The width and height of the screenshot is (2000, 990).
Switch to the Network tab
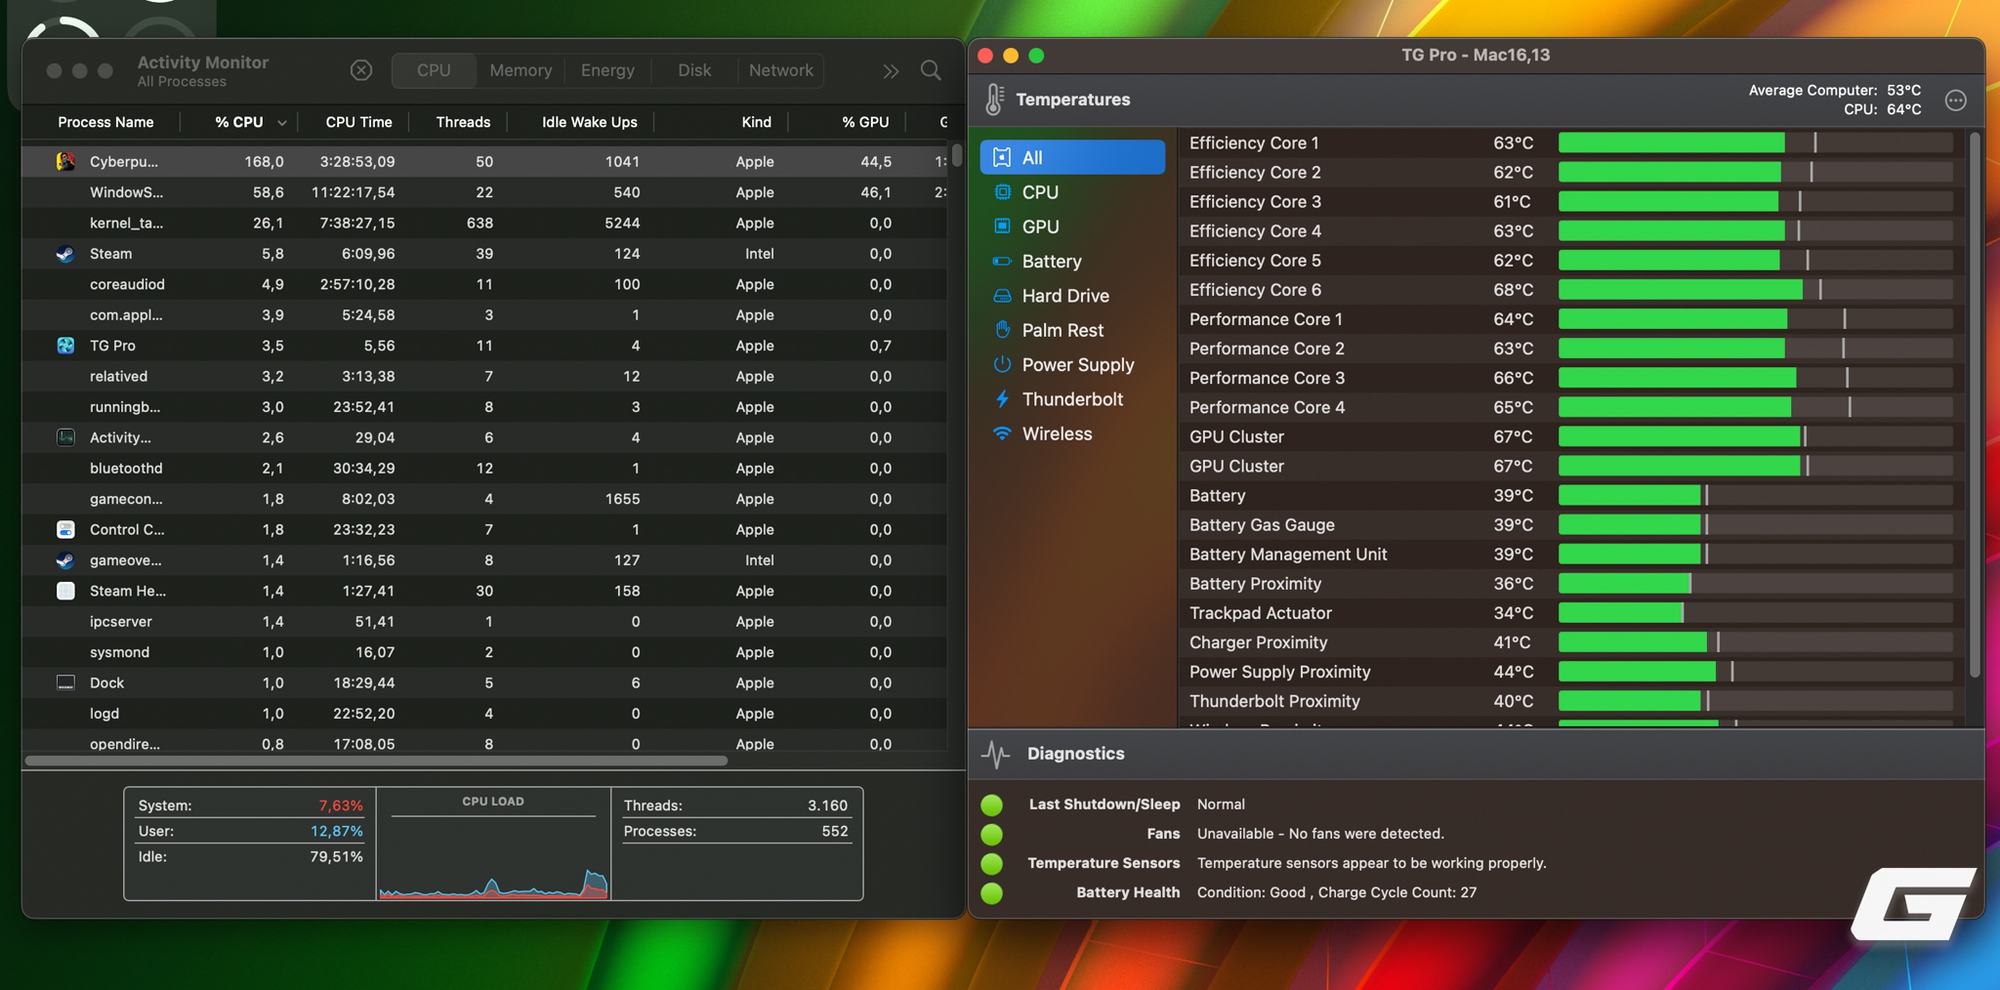click(781, 70)
